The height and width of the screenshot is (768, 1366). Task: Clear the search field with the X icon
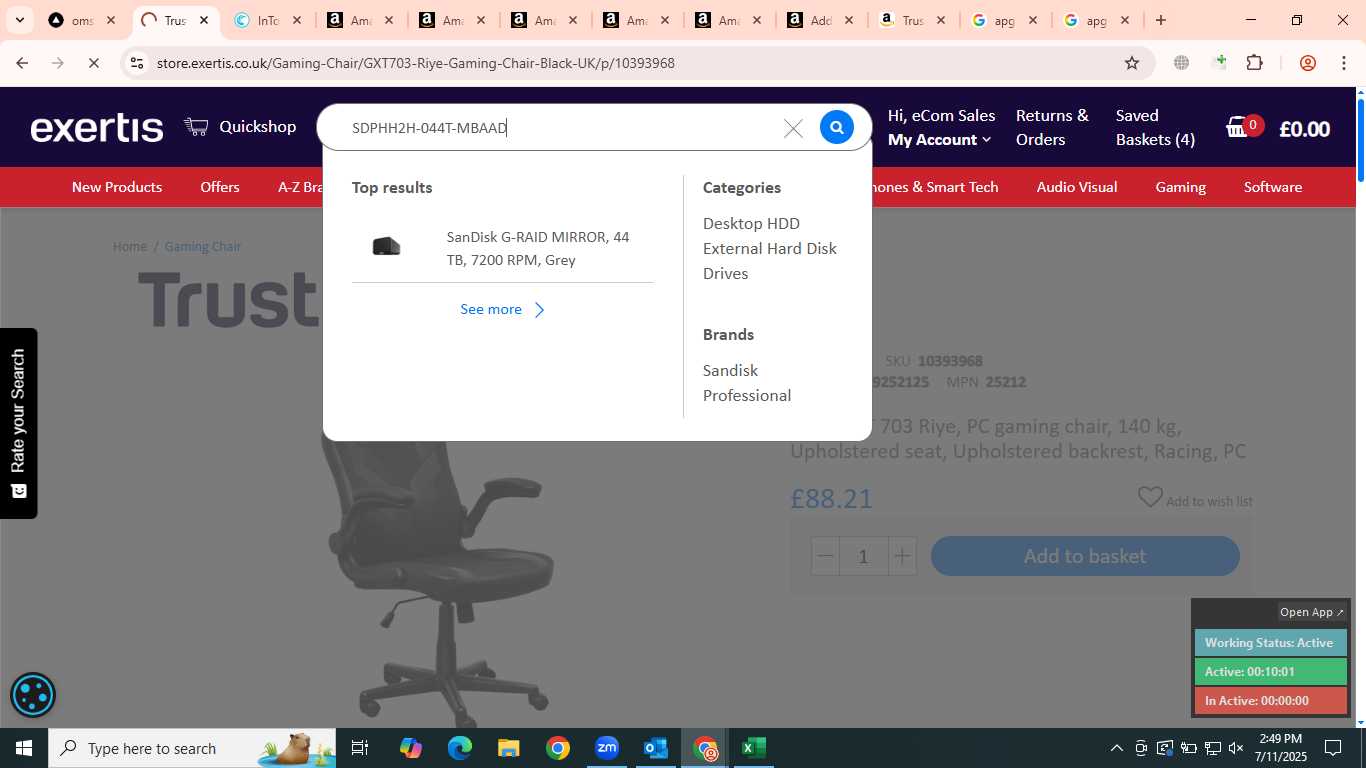point(793,128)
